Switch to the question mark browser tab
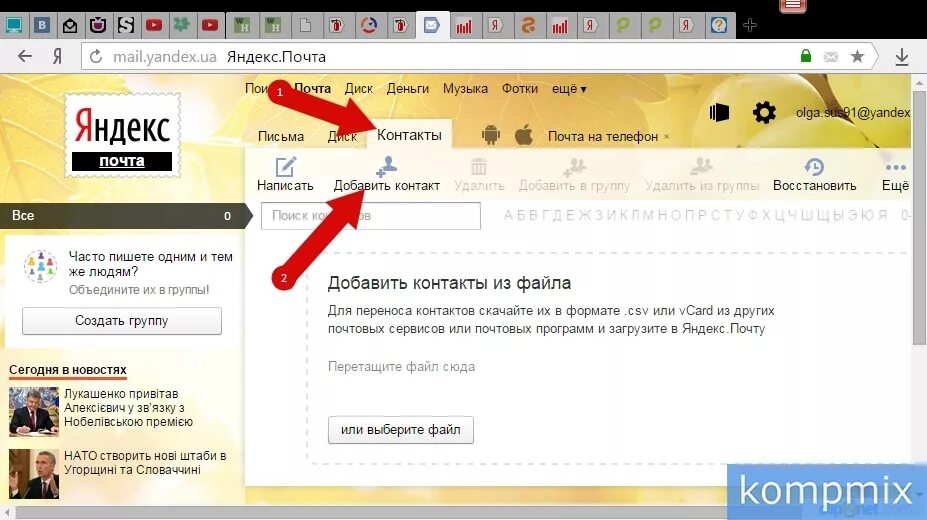 718,25
